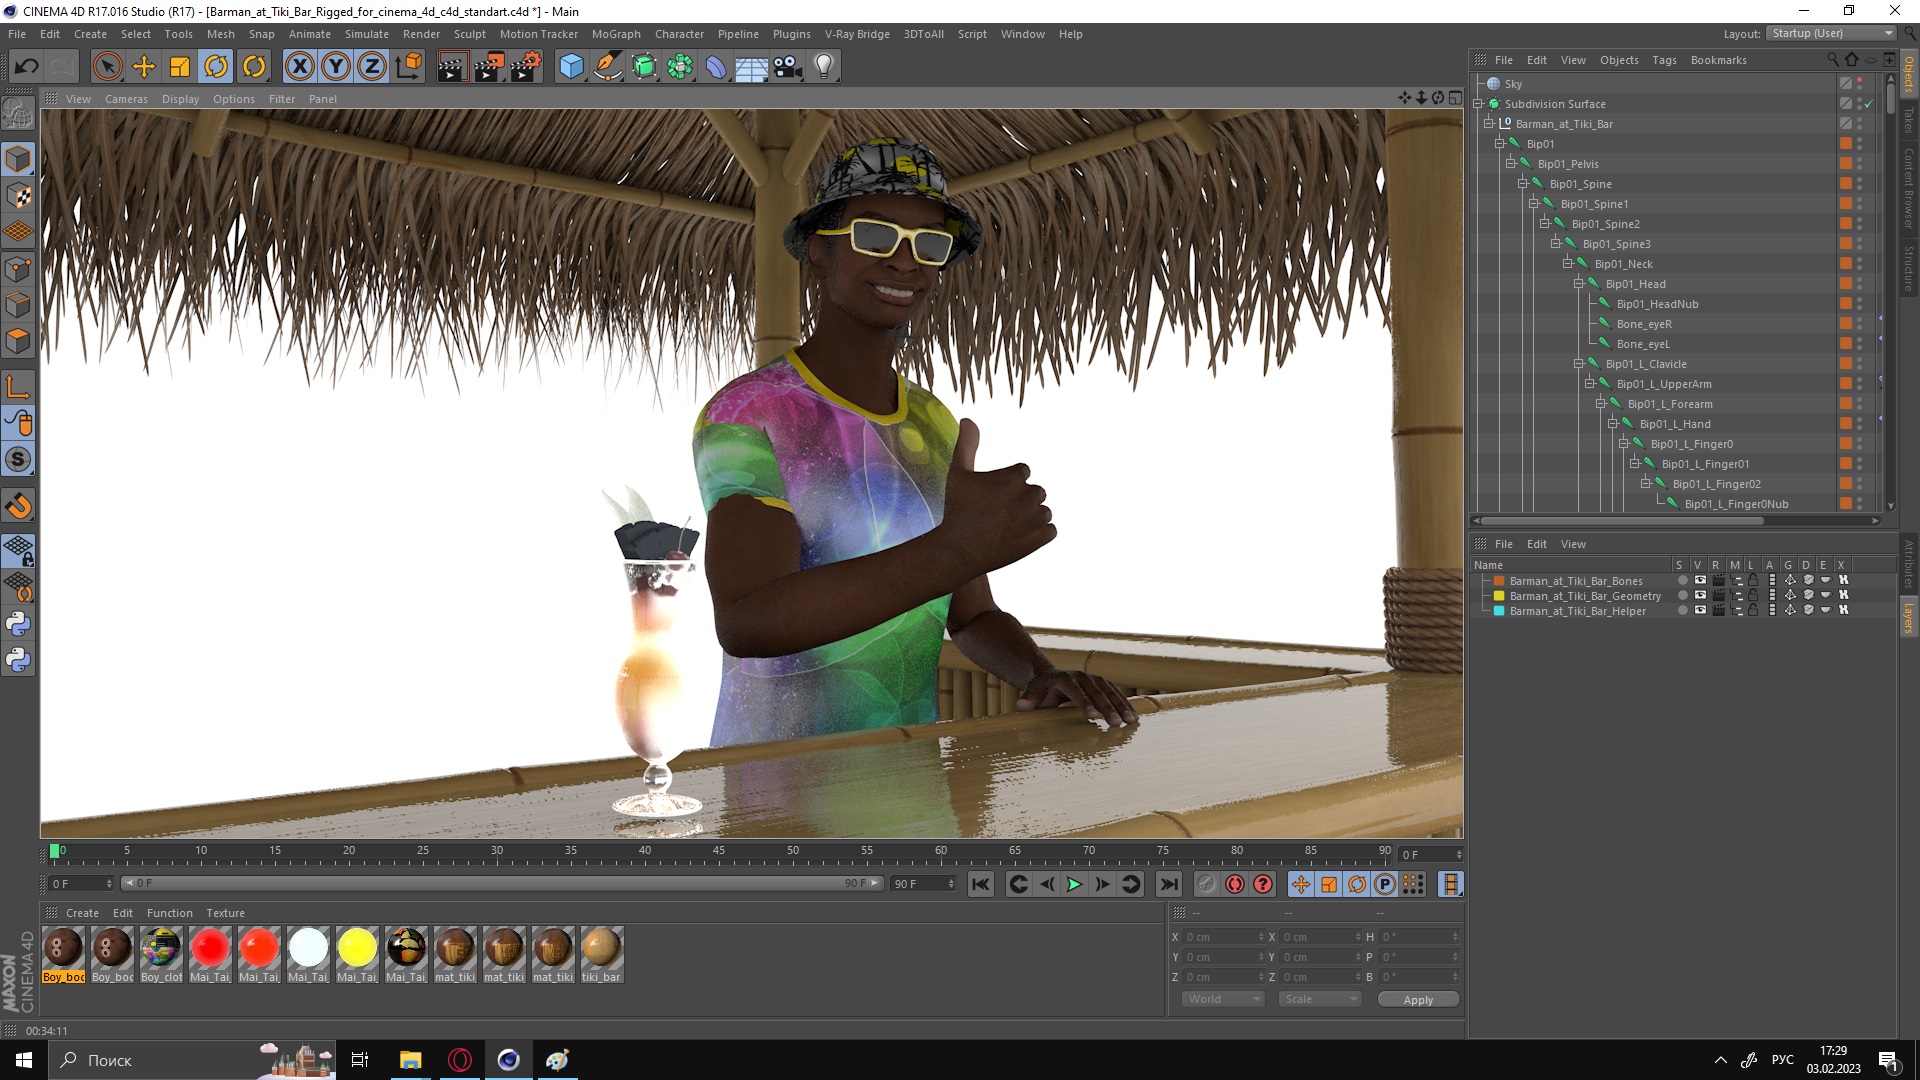Enable the Snap tool S icon
This screenshot has width=1920, height=1080.
click(x=18, y=460)
